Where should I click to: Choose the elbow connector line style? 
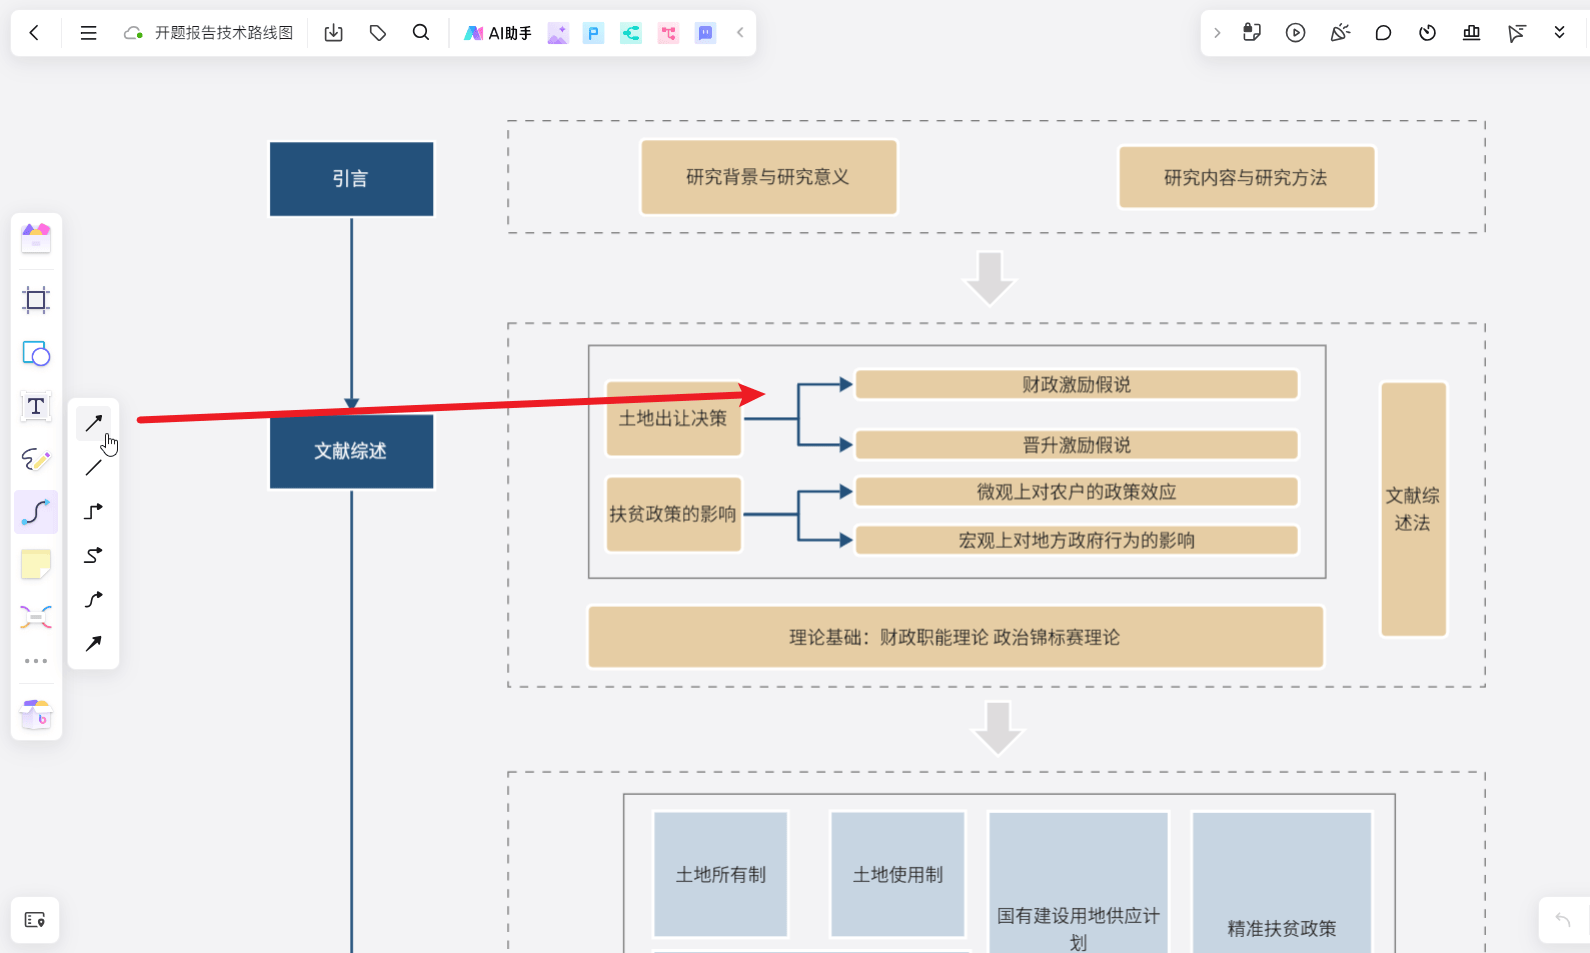pos(94,512)
